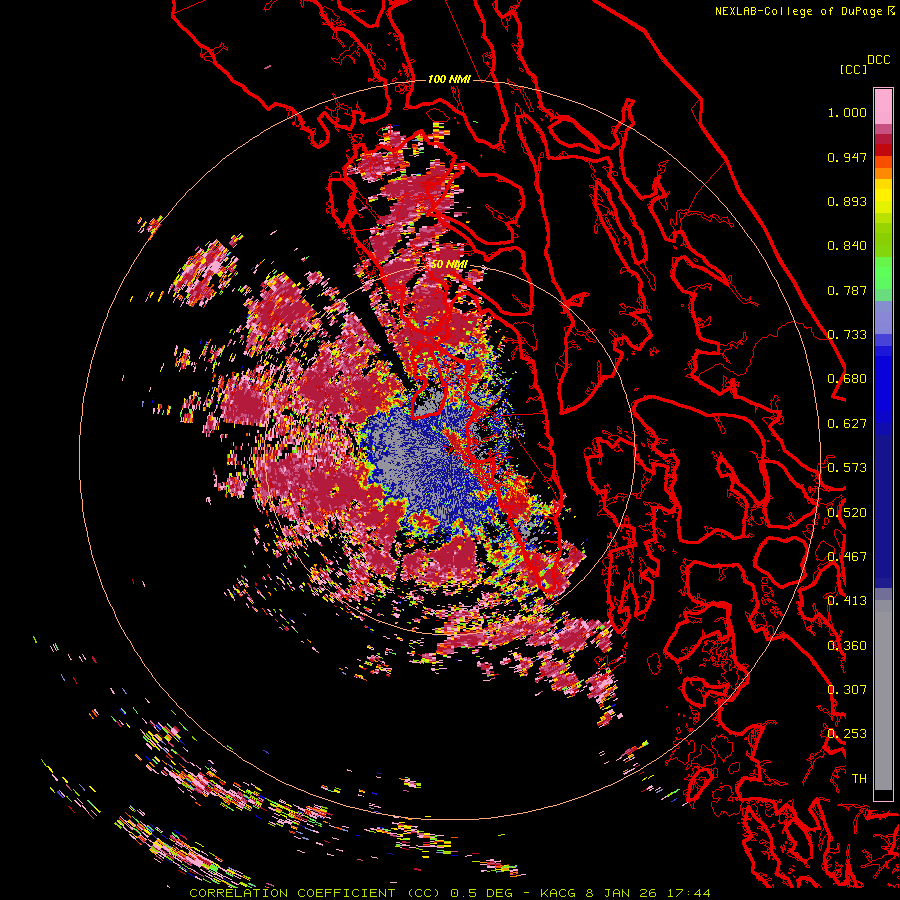
Task: Click the TH label on the color scale
Action: (859, 779)
